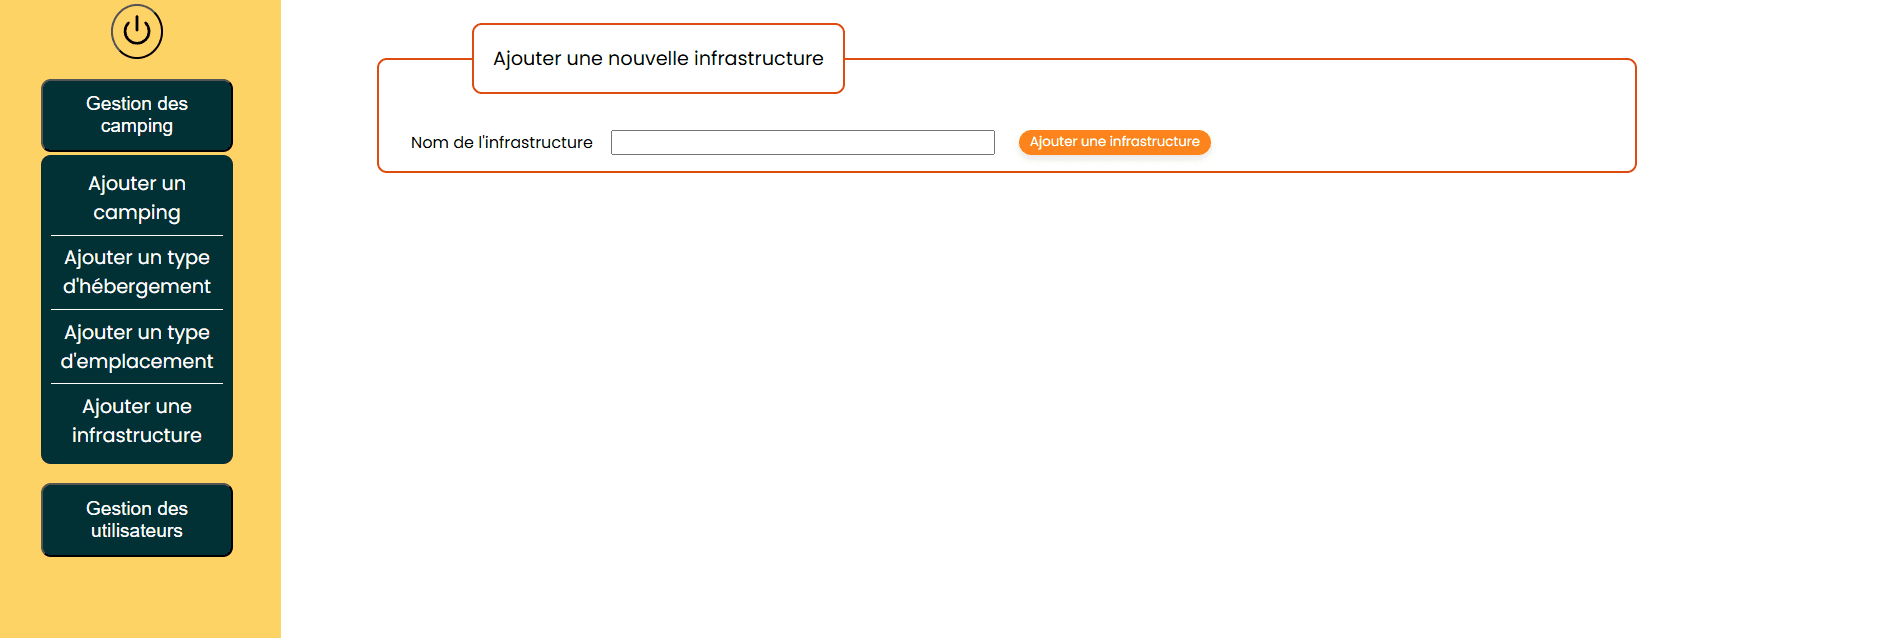Click the power logout icon
The height and width of the screenshot is (638, 1904).
click(137, 32)
